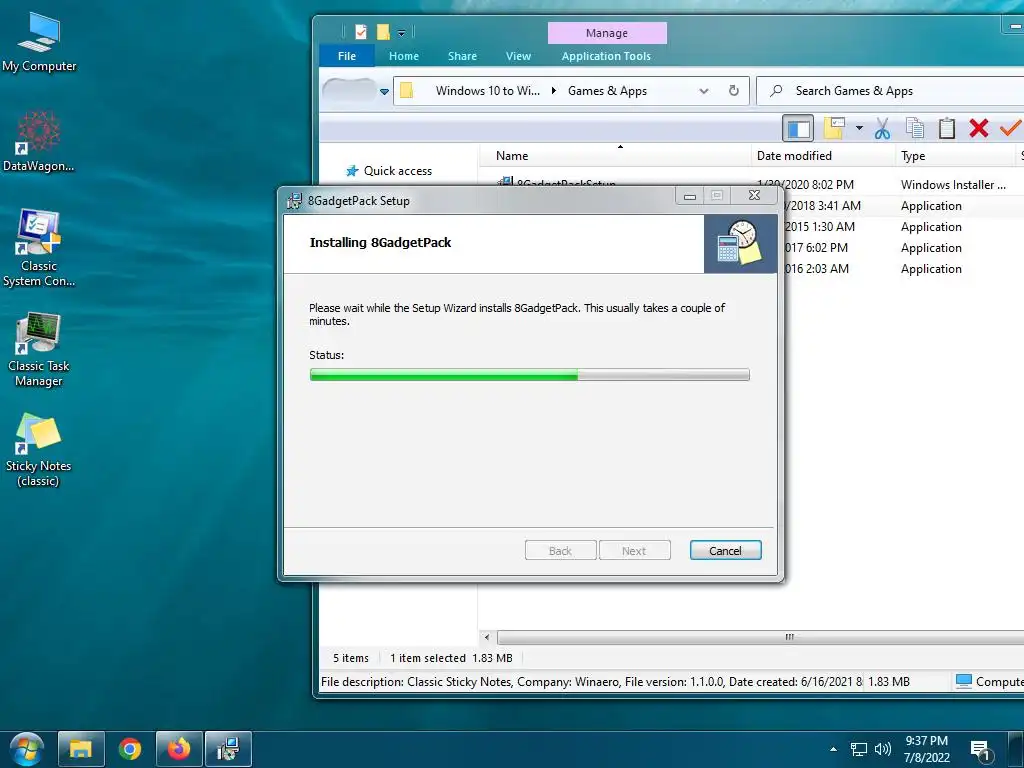Minimize the 8GadgetPack Setup window
This screenshot has height=768, width=1024.
(690, 196)
